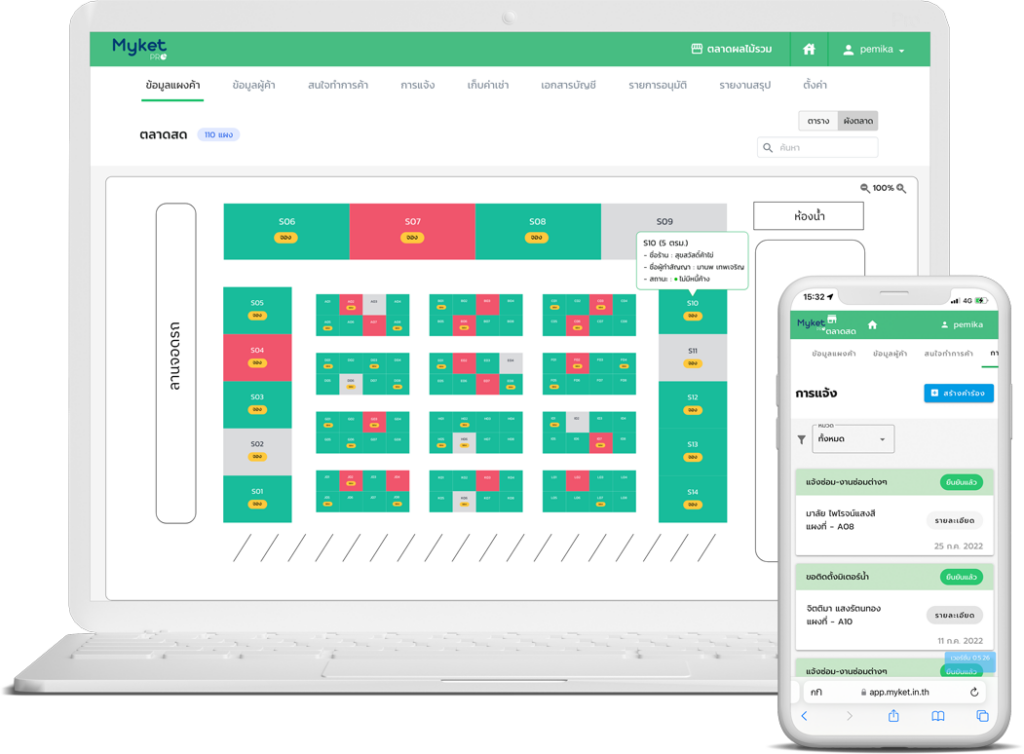Tap the filter funnel icon on phone
The width and height of the screenshot is (1024, 754).
801,439
